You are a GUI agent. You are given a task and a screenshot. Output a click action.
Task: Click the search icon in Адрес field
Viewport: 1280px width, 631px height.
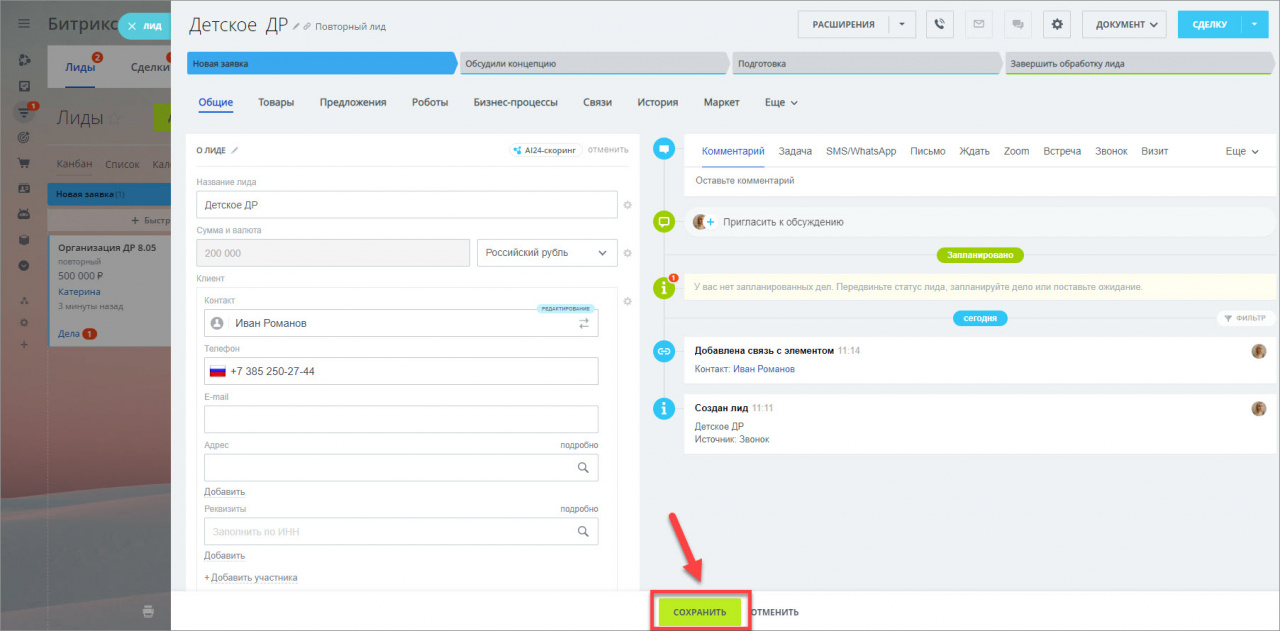pyautogui.click(x=583, y=467)
